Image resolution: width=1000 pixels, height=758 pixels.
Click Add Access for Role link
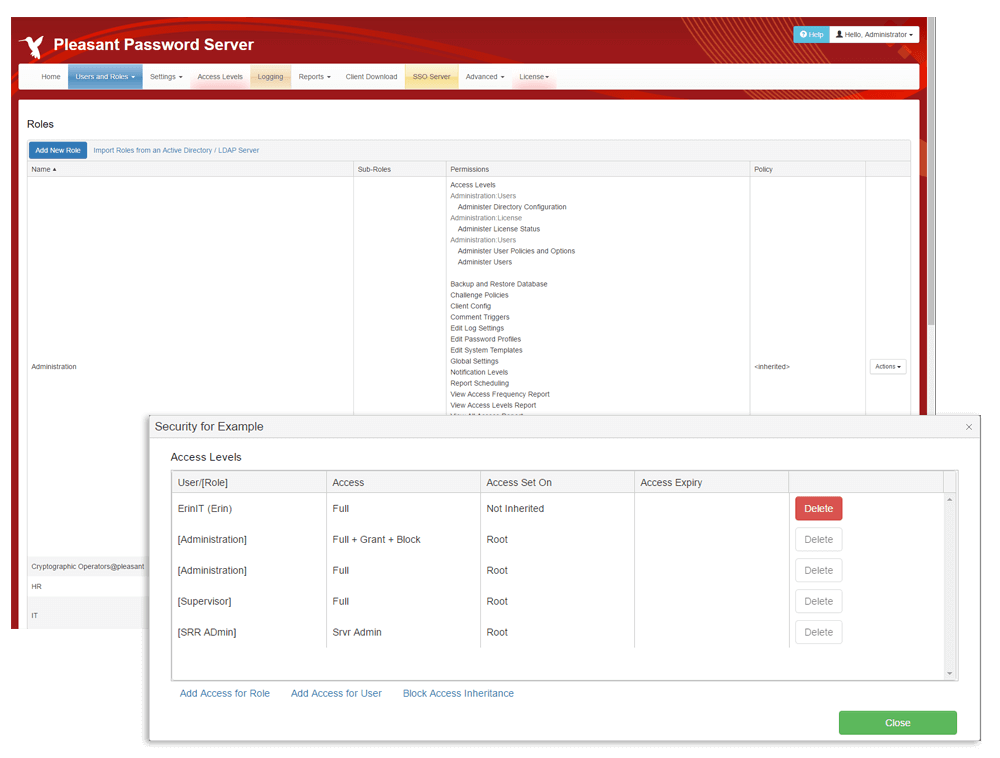225,693
